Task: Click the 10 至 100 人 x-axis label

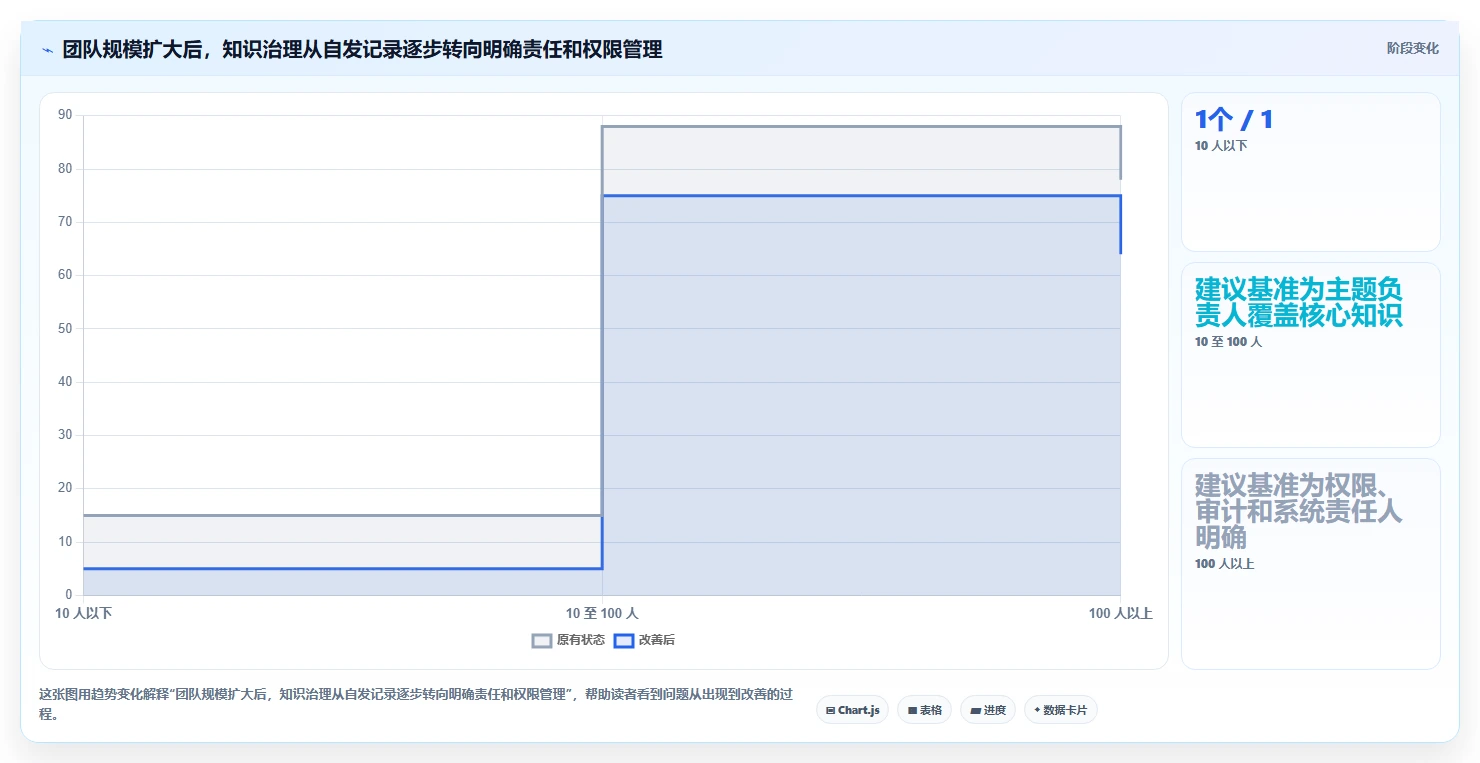Action: (x=602, y=614)
